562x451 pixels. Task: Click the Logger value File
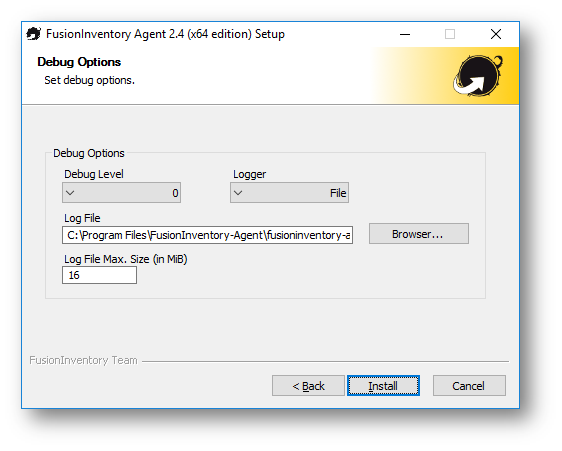pos(338,193)
